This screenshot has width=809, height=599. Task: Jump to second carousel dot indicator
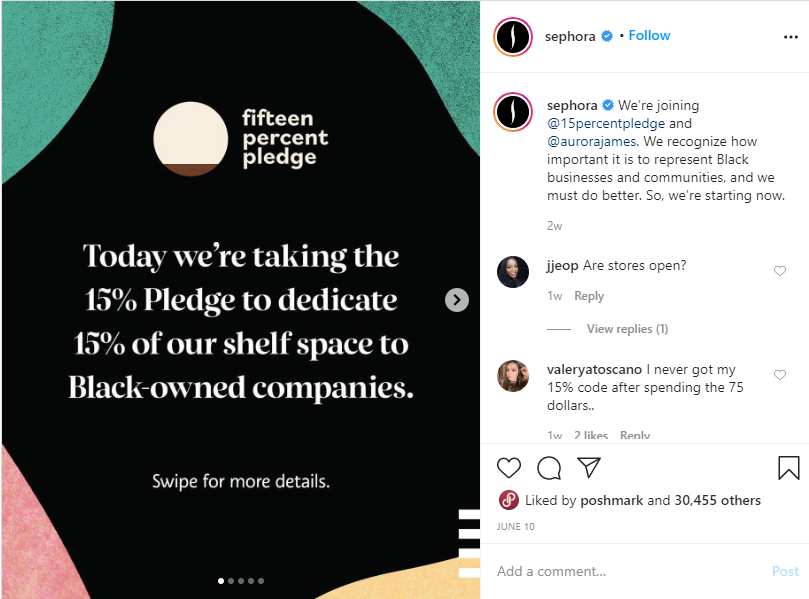pos(231,580)
